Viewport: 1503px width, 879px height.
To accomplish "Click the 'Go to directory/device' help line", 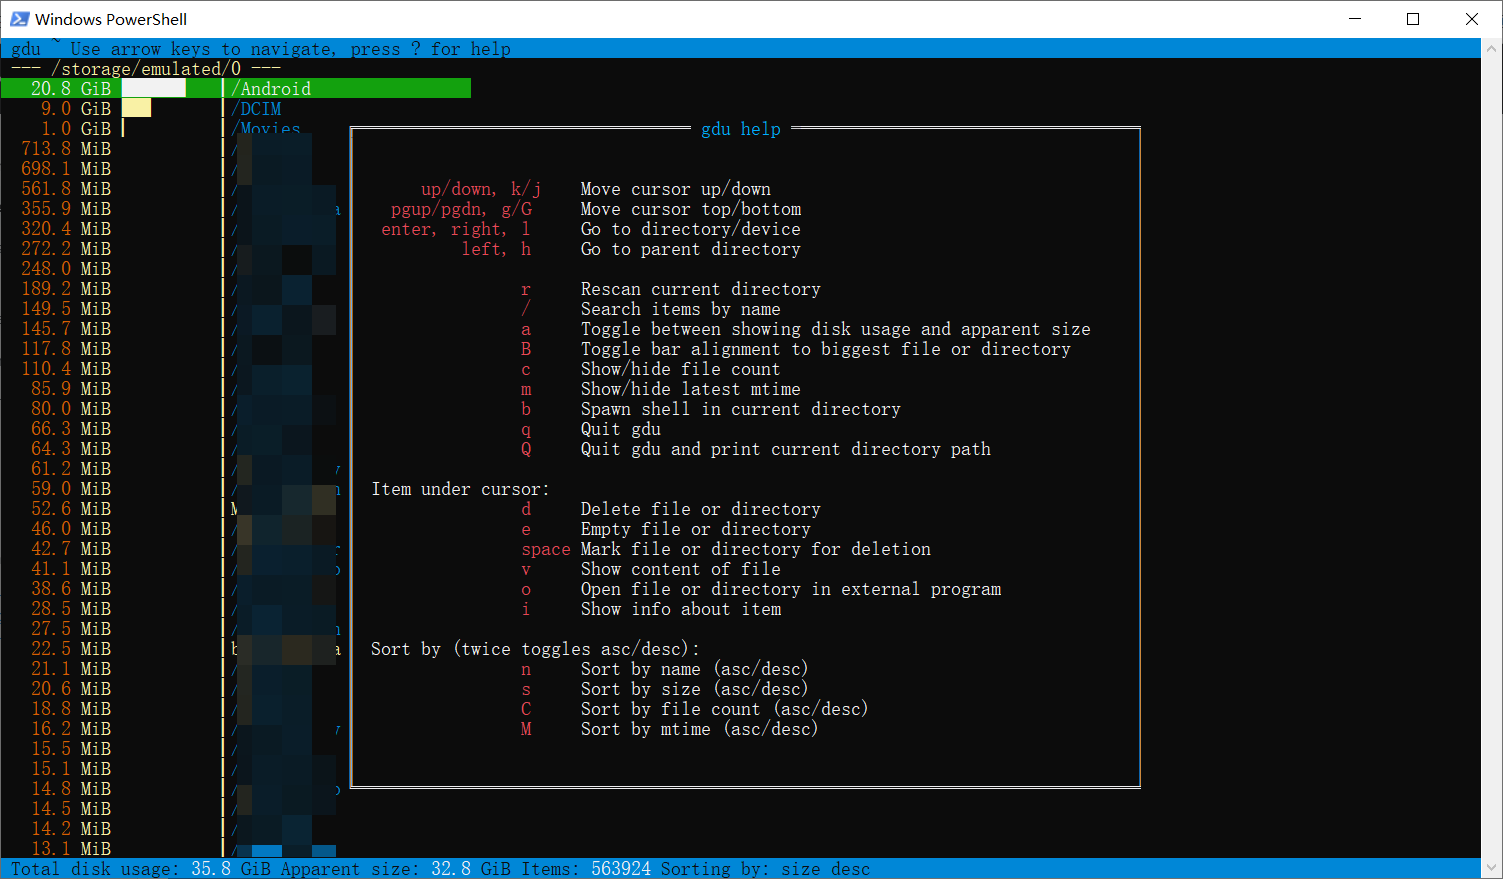I will pyautogui.click(x=691, y=229).
